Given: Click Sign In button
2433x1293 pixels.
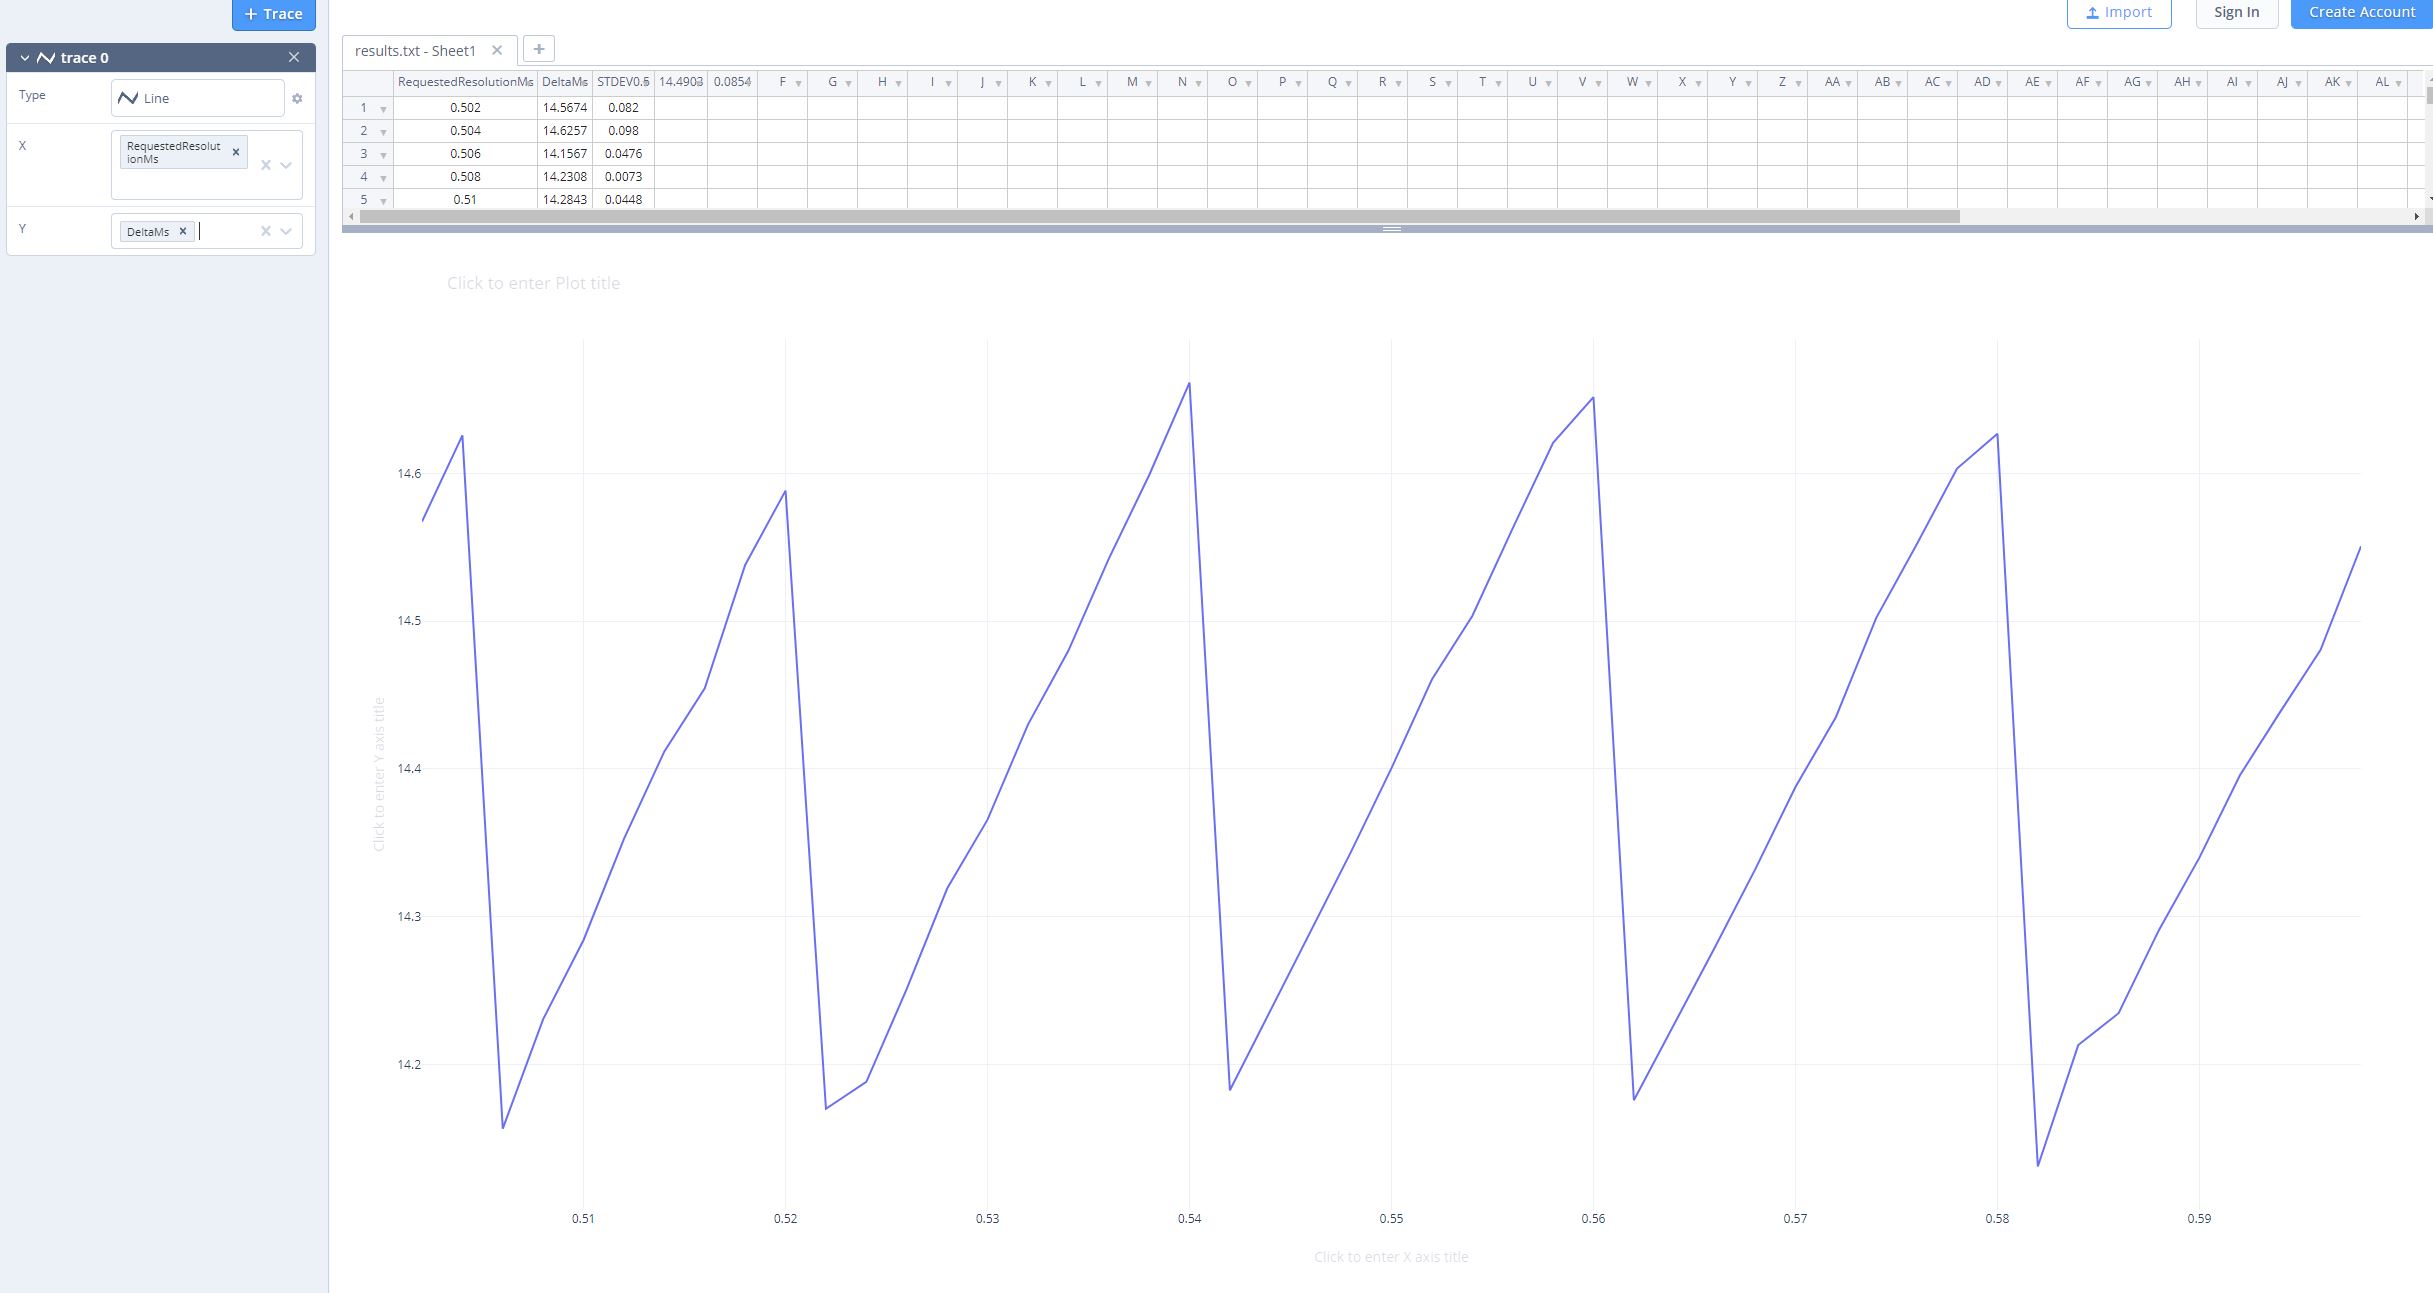Looking at the screenshot, I should coord(2236,12).
